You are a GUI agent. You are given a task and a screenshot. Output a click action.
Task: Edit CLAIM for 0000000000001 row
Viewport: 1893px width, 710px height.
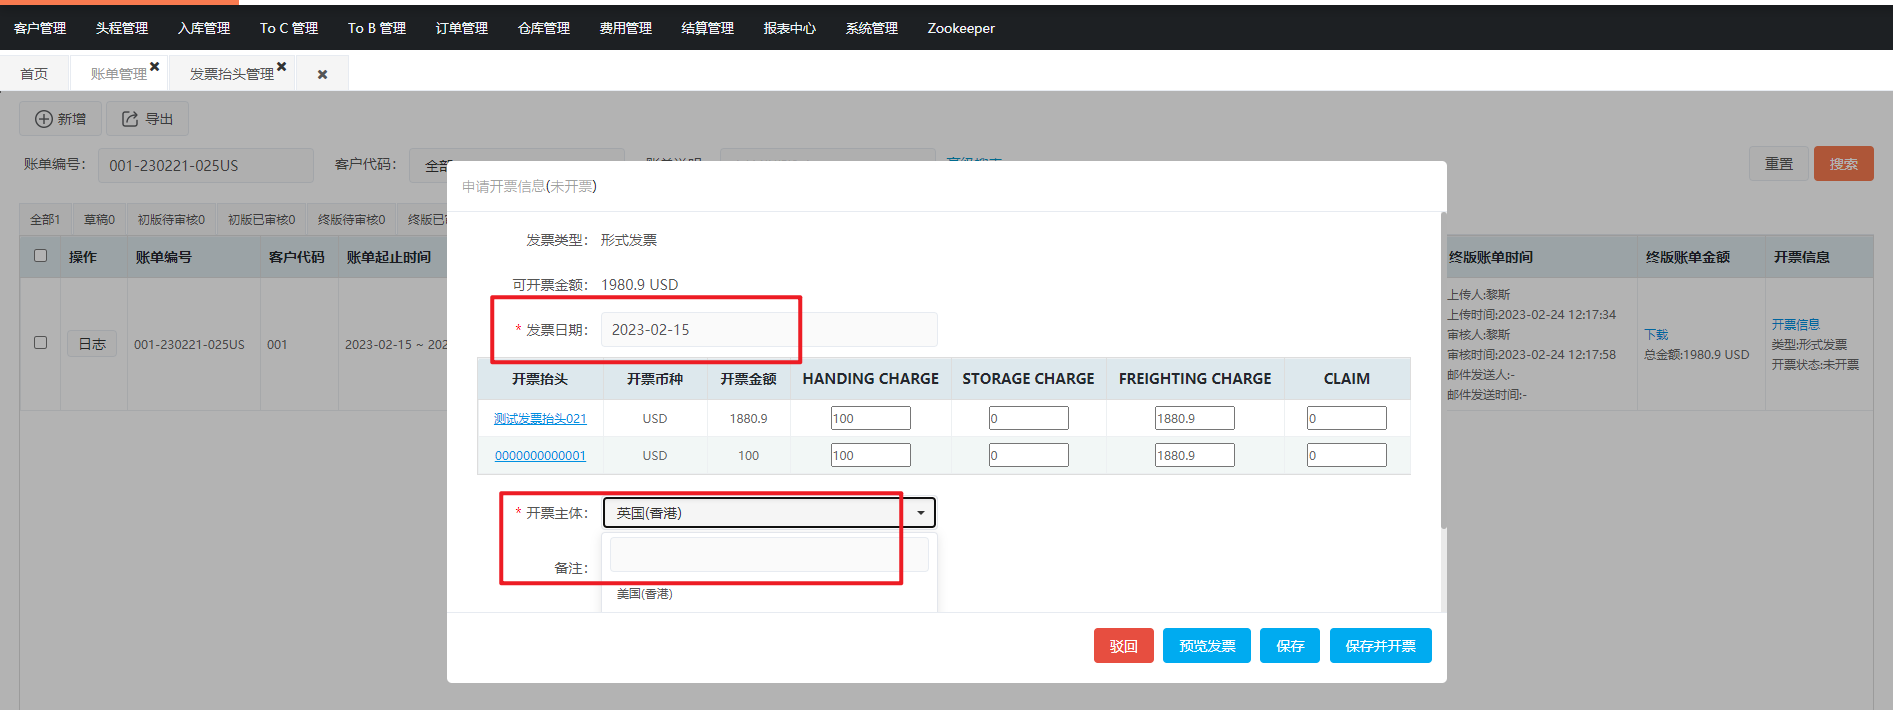pos(1346,455)
